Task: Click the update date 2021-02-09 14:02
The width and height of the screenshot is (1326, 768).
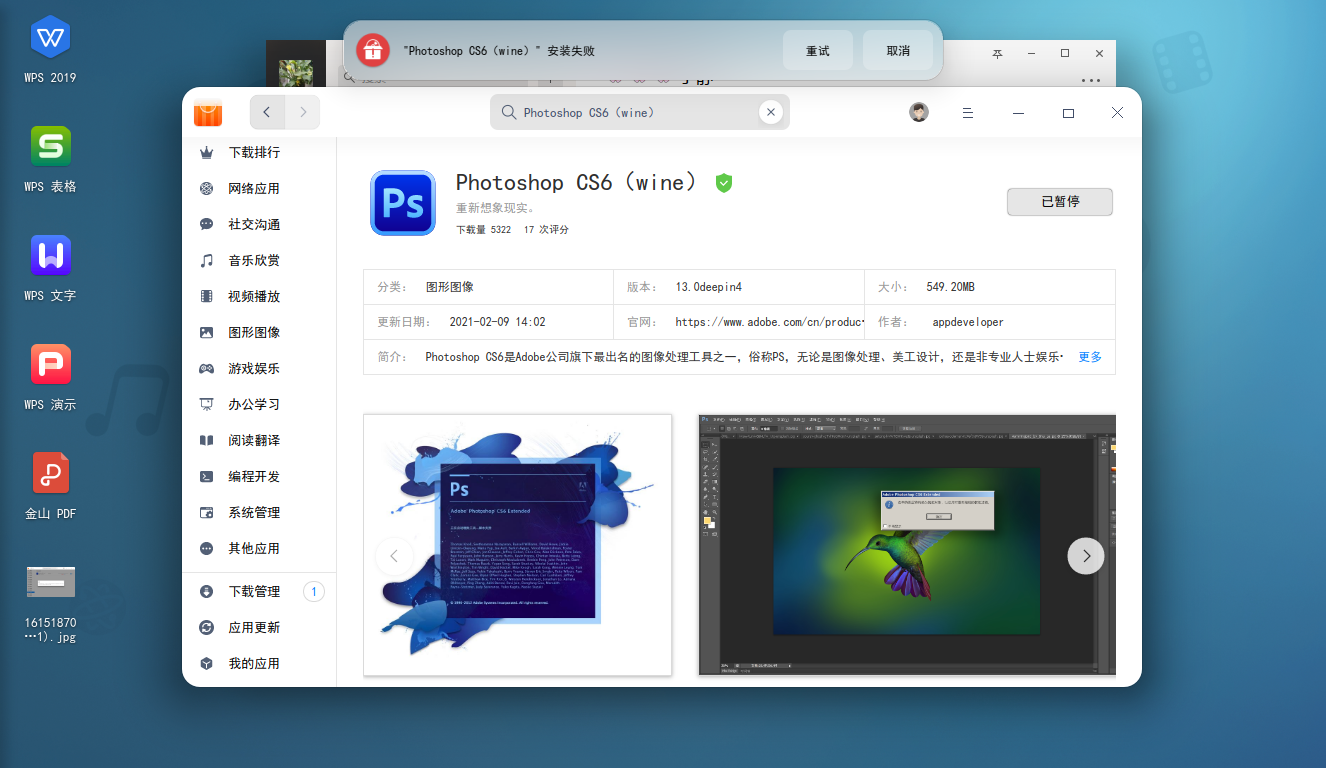Action: (x=498, y=322)
